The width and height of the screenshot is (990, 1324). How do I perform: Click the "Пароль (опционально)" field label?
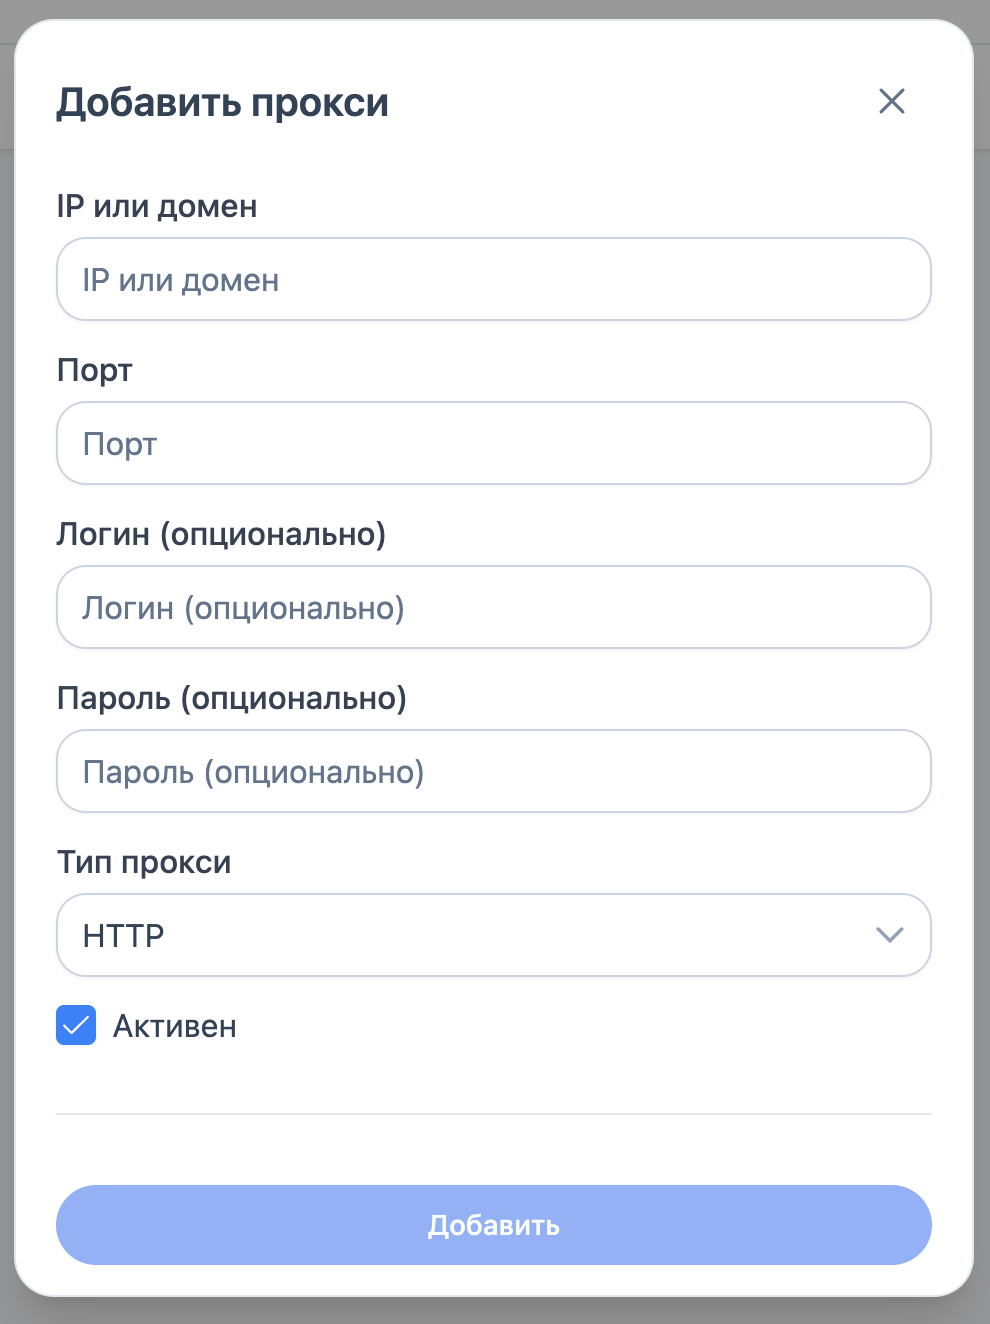coord(232,699)
